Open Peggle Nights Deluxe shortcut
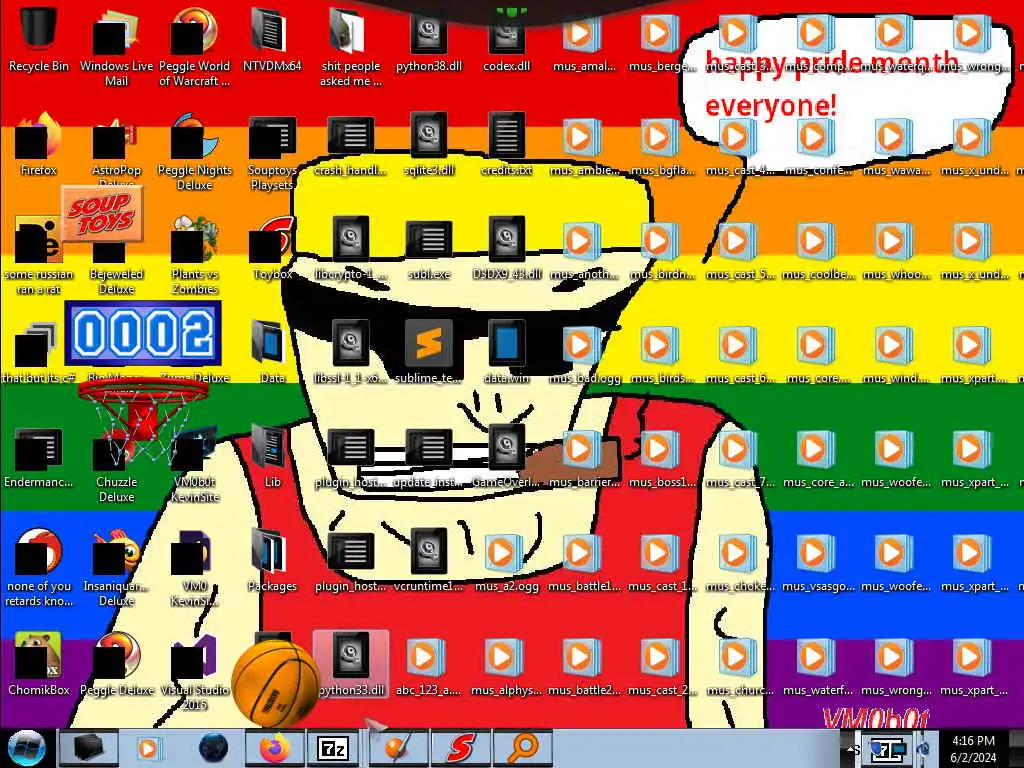Viewport: 1024px width, 768px height. [x=195, y=152]
